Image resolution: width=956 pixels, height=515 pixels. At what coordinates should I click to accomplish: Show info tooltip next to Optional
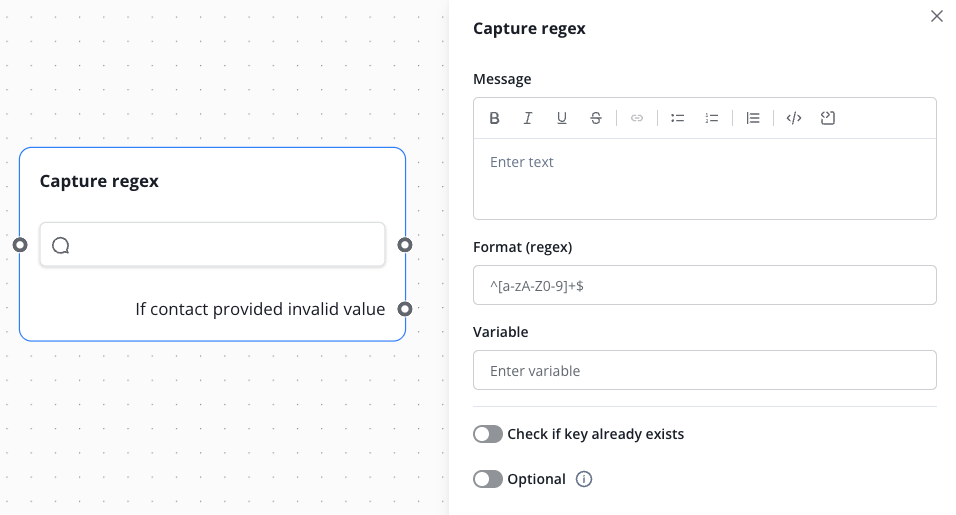[x=585, y=479]
